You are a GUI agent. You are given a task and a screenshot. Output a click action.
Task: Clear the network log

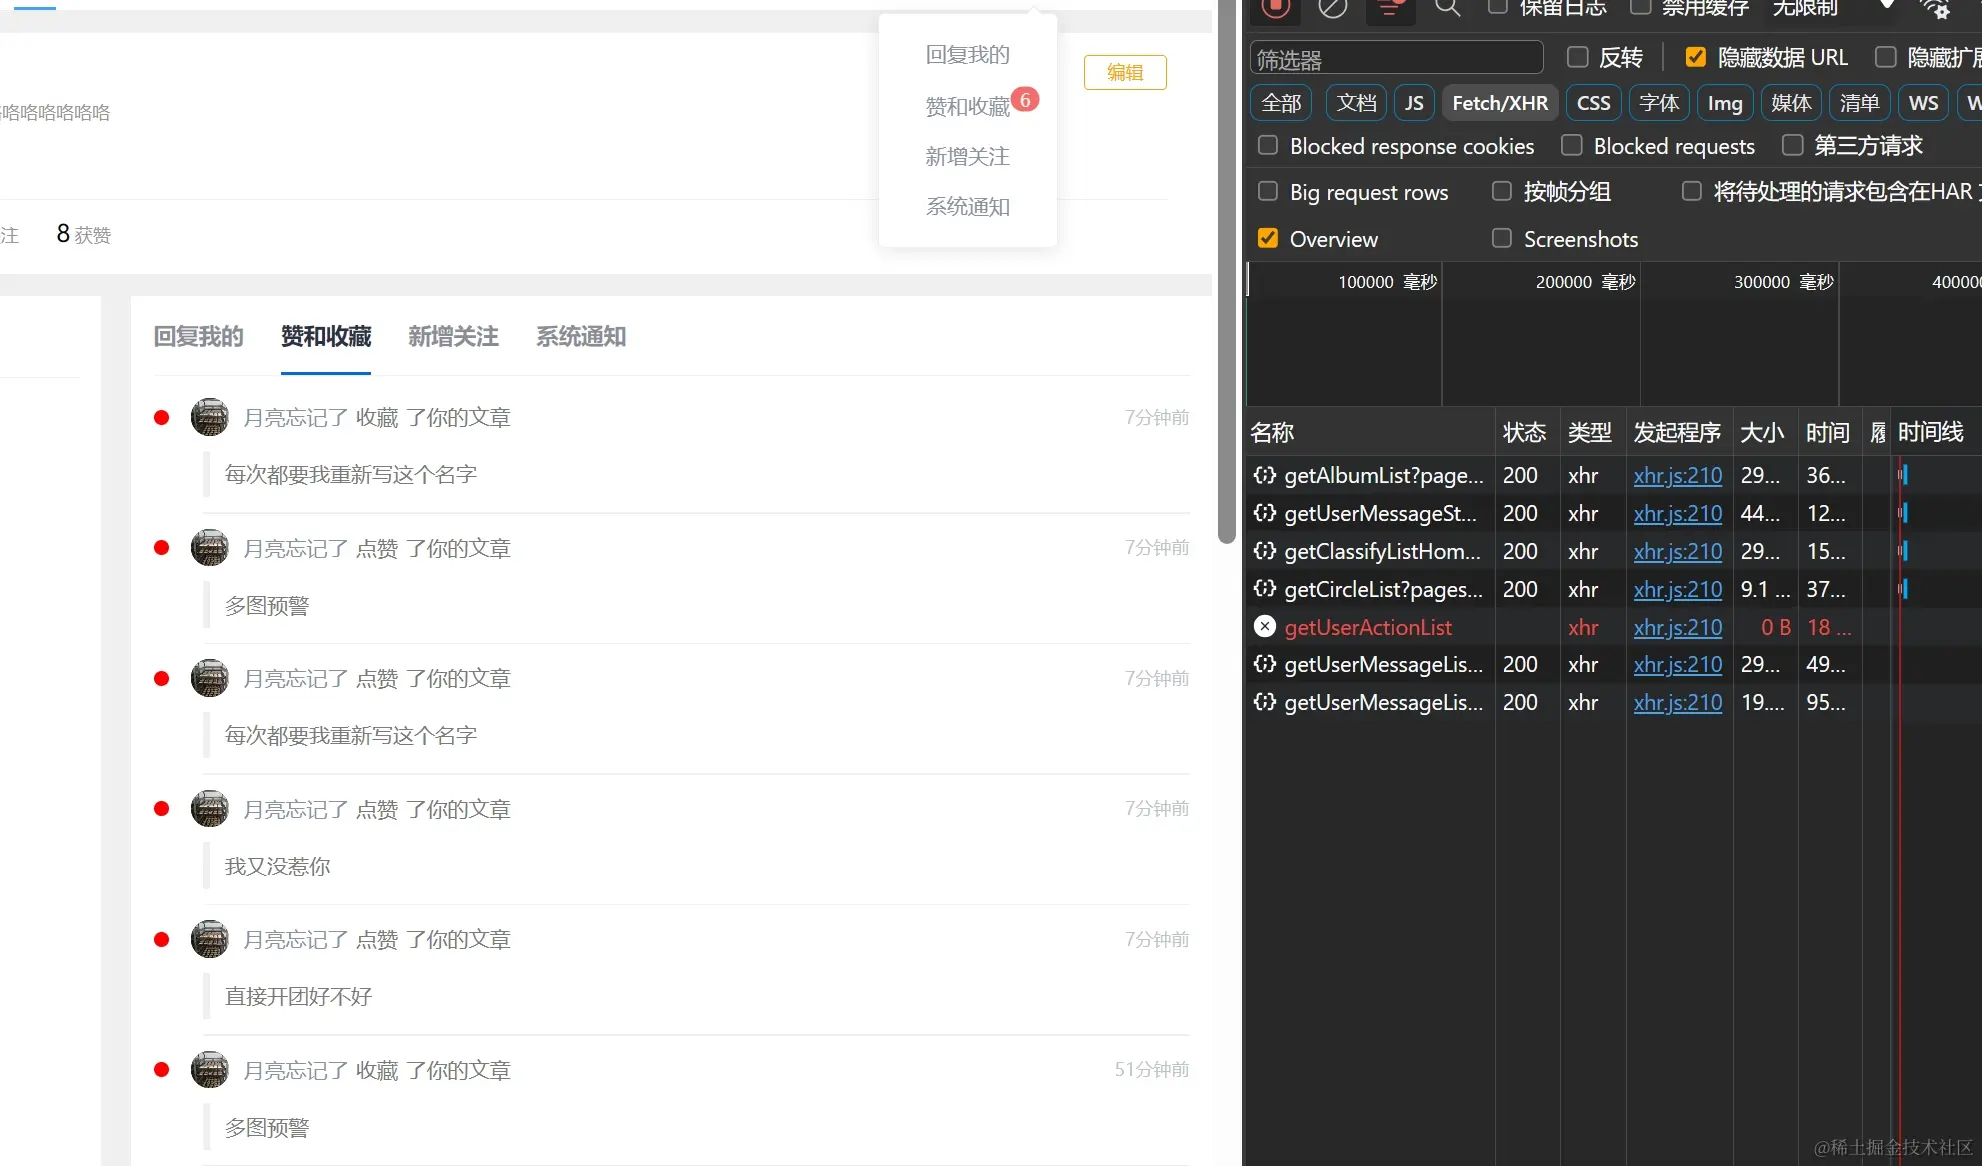click(1332, 8)
